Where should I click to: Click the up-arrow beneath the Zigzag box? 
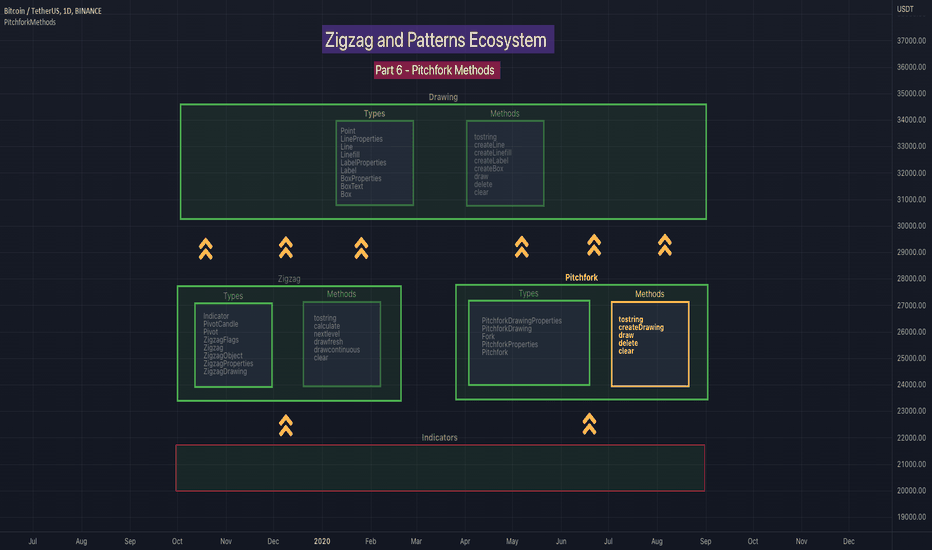[x=286, y=426]
